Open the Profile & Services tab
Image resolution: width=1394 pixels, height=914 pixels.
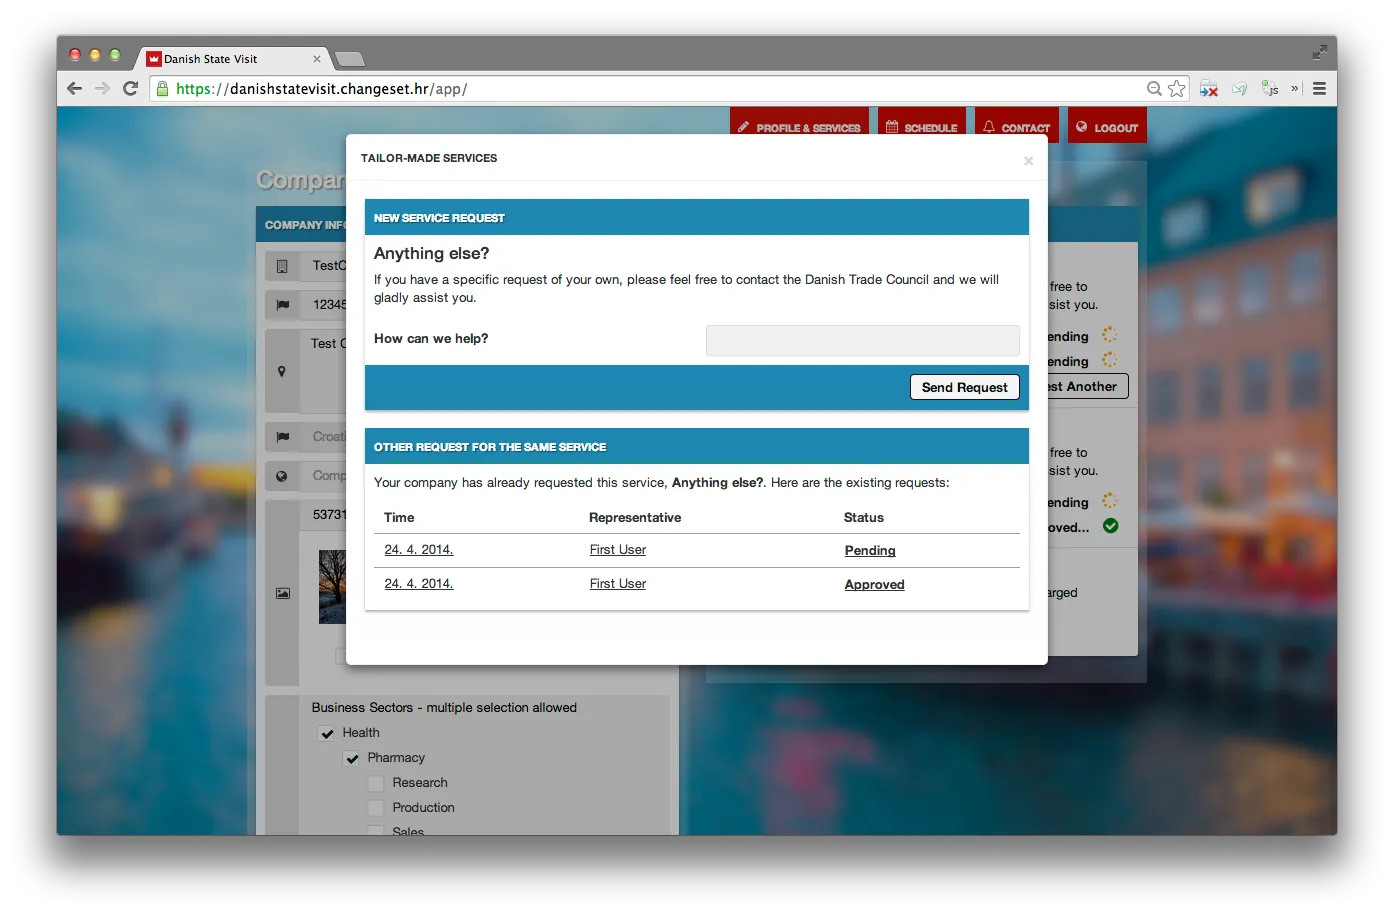point(799,127)
